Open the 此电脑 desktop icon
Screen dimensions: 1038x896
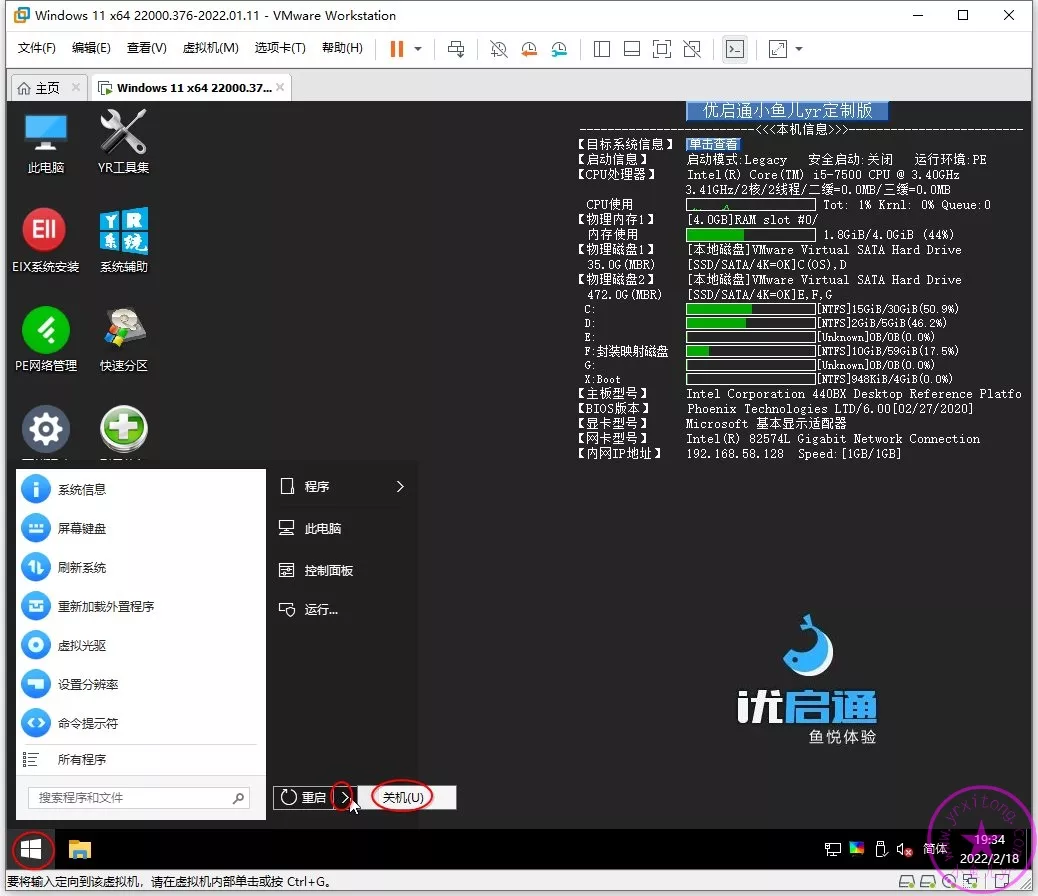(45, 139)
